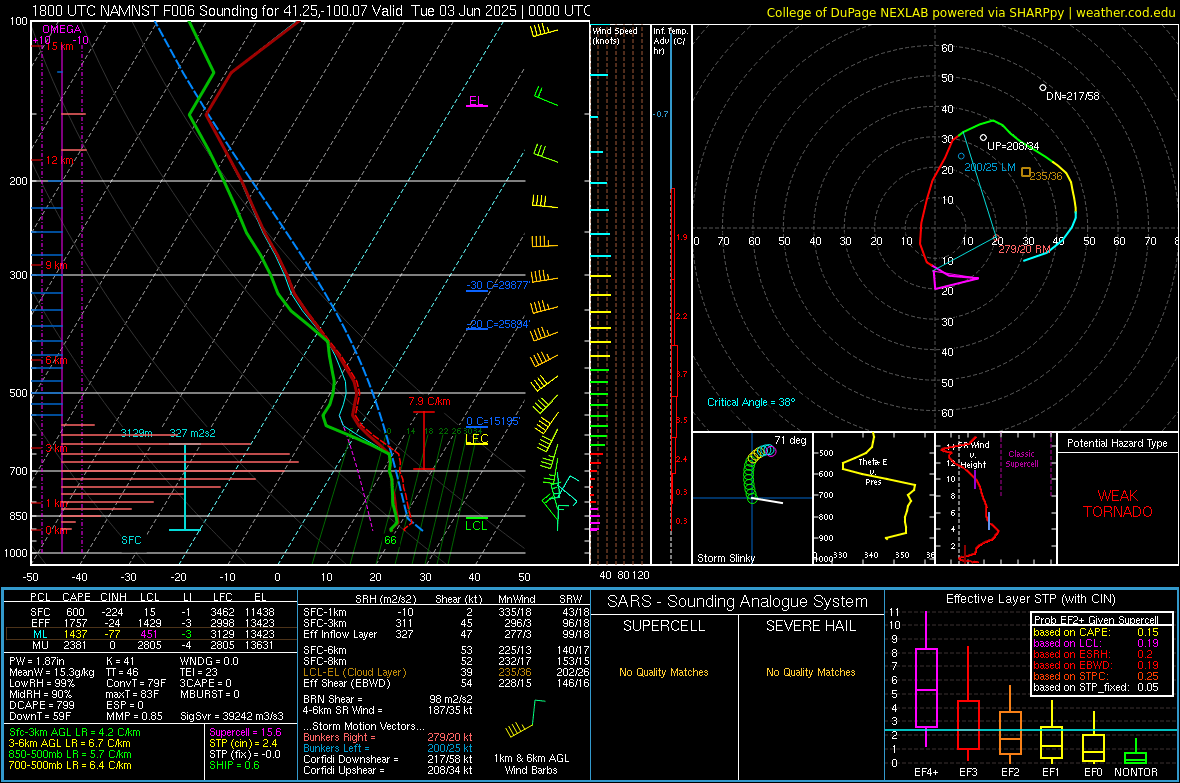1180x783 pixels.
Task: Click the Bunkers Right = 279/20 kt line
Action: (387, 737)
